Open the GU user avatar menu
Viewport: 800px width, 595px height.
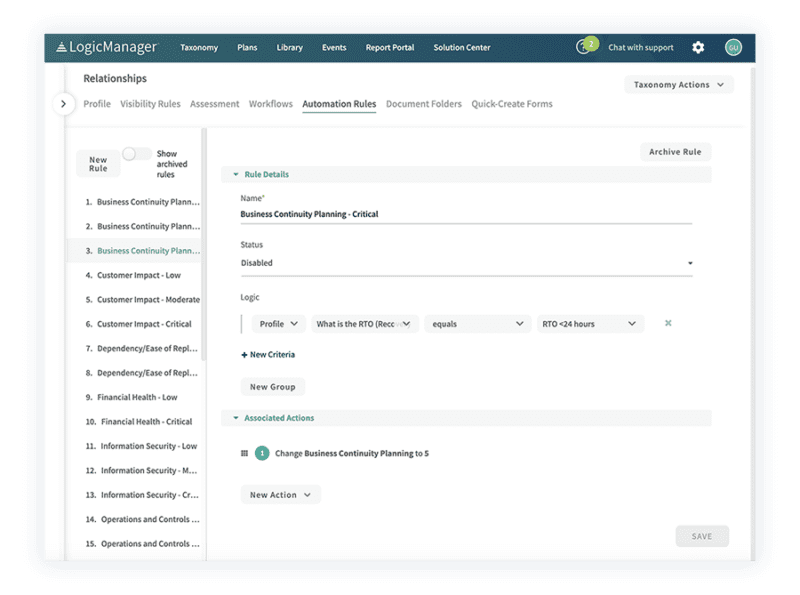pos(733,47)
